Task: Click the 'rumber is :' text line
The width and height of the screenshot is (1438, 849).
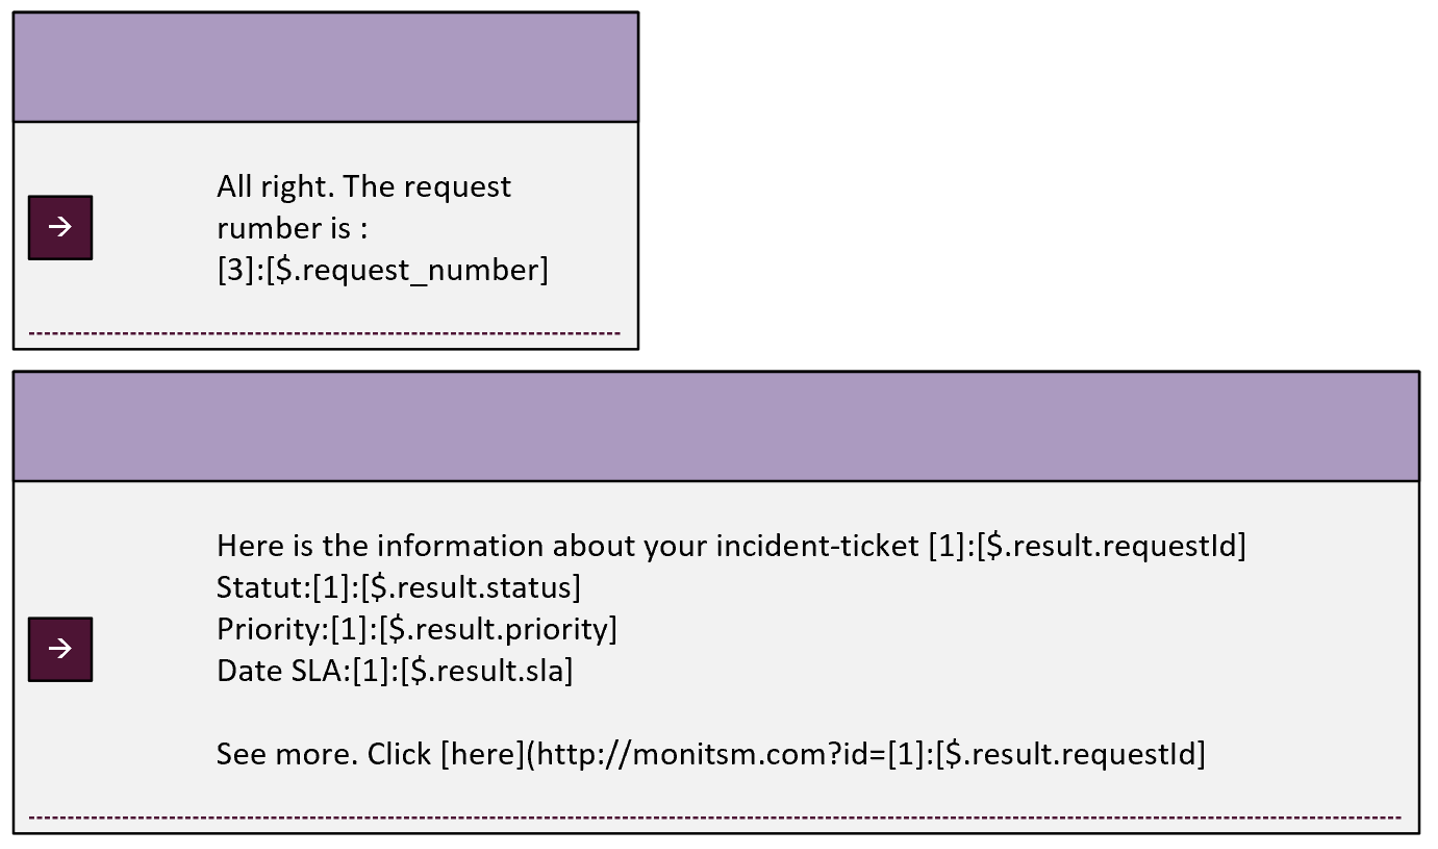Action: [x=292, y=229]
